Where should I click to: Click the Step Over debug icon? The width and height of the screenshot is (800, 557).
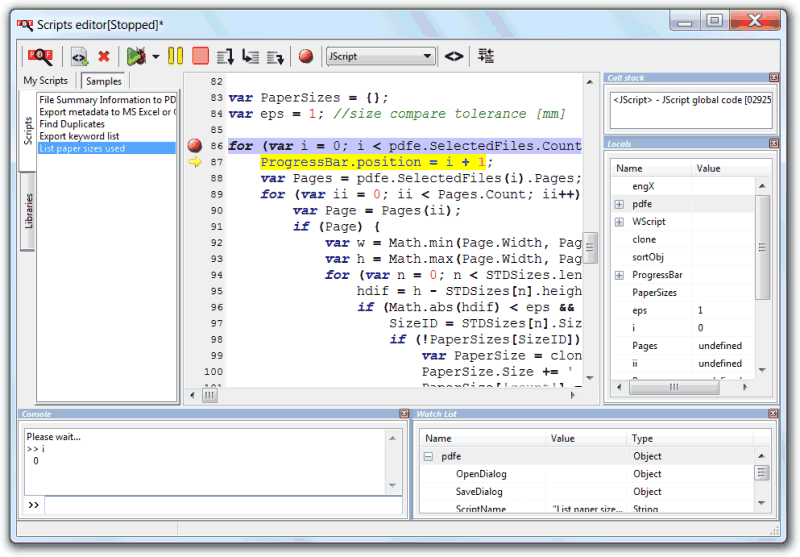(225, 57)
